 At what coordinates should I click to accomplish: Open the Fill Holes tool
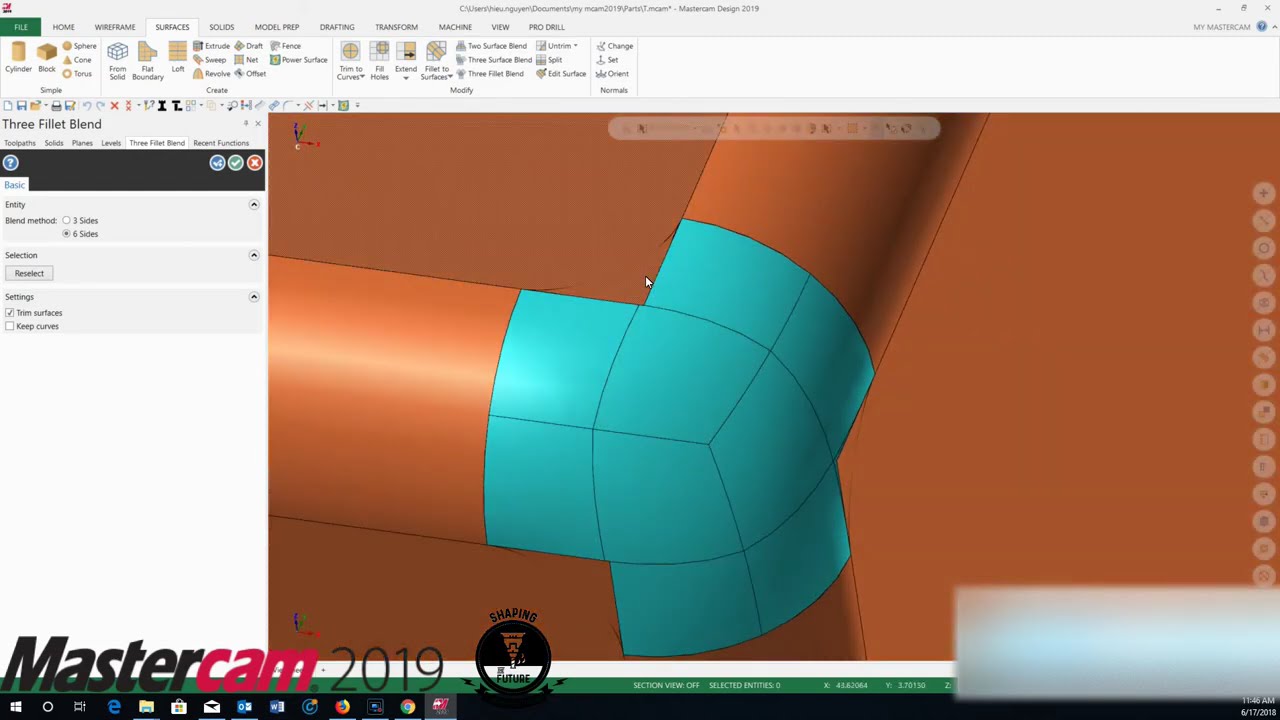tap(380, 61)
